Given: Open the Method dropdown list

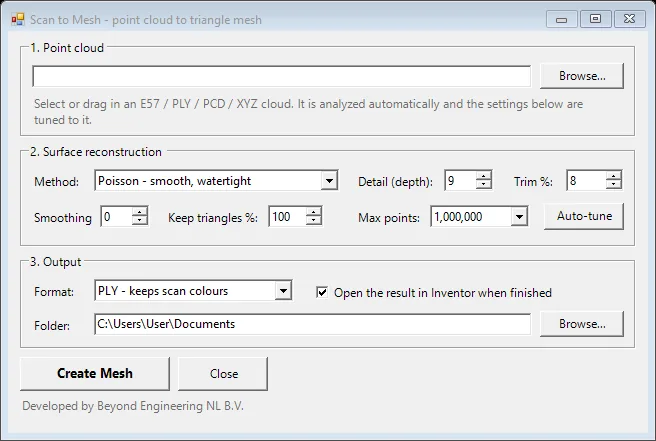Looking at the screenshot, I should point(329,181).
